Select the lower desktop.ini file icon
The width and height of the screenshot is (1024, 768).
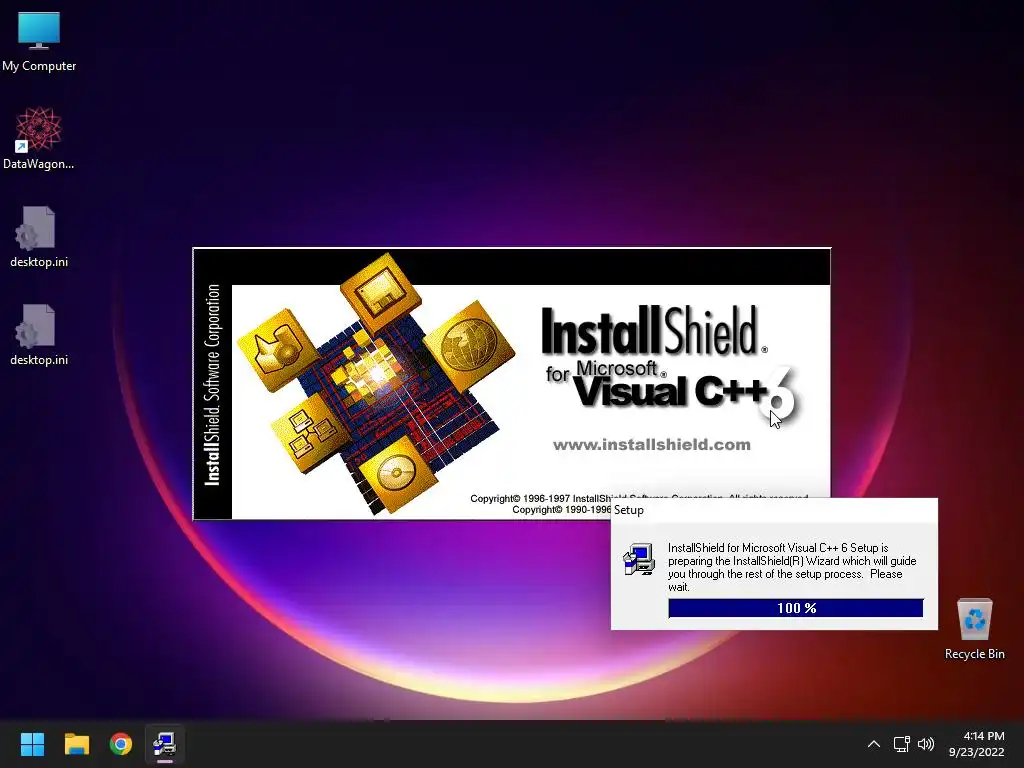click(x=39, y=334)
